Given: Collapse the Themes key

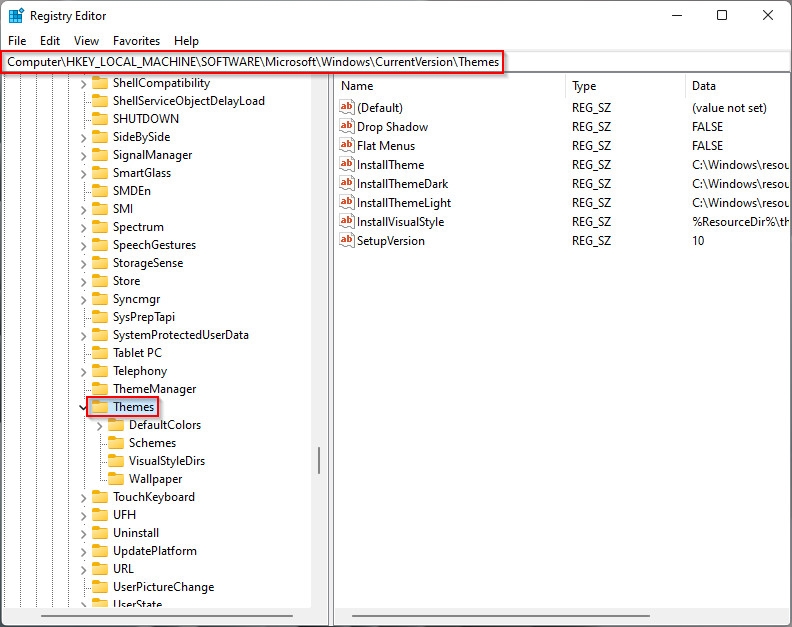Looking at the screenshot, I should tap(83, 407).
